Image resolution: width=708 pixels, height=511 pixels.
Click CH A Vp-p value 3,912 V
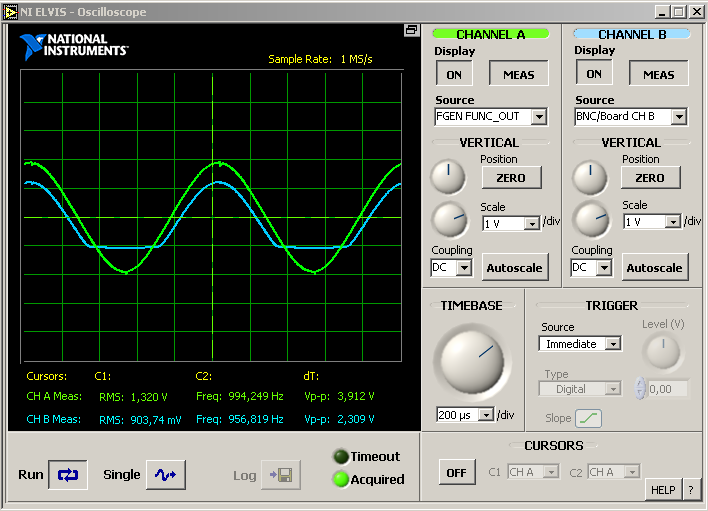coord(355,396)
